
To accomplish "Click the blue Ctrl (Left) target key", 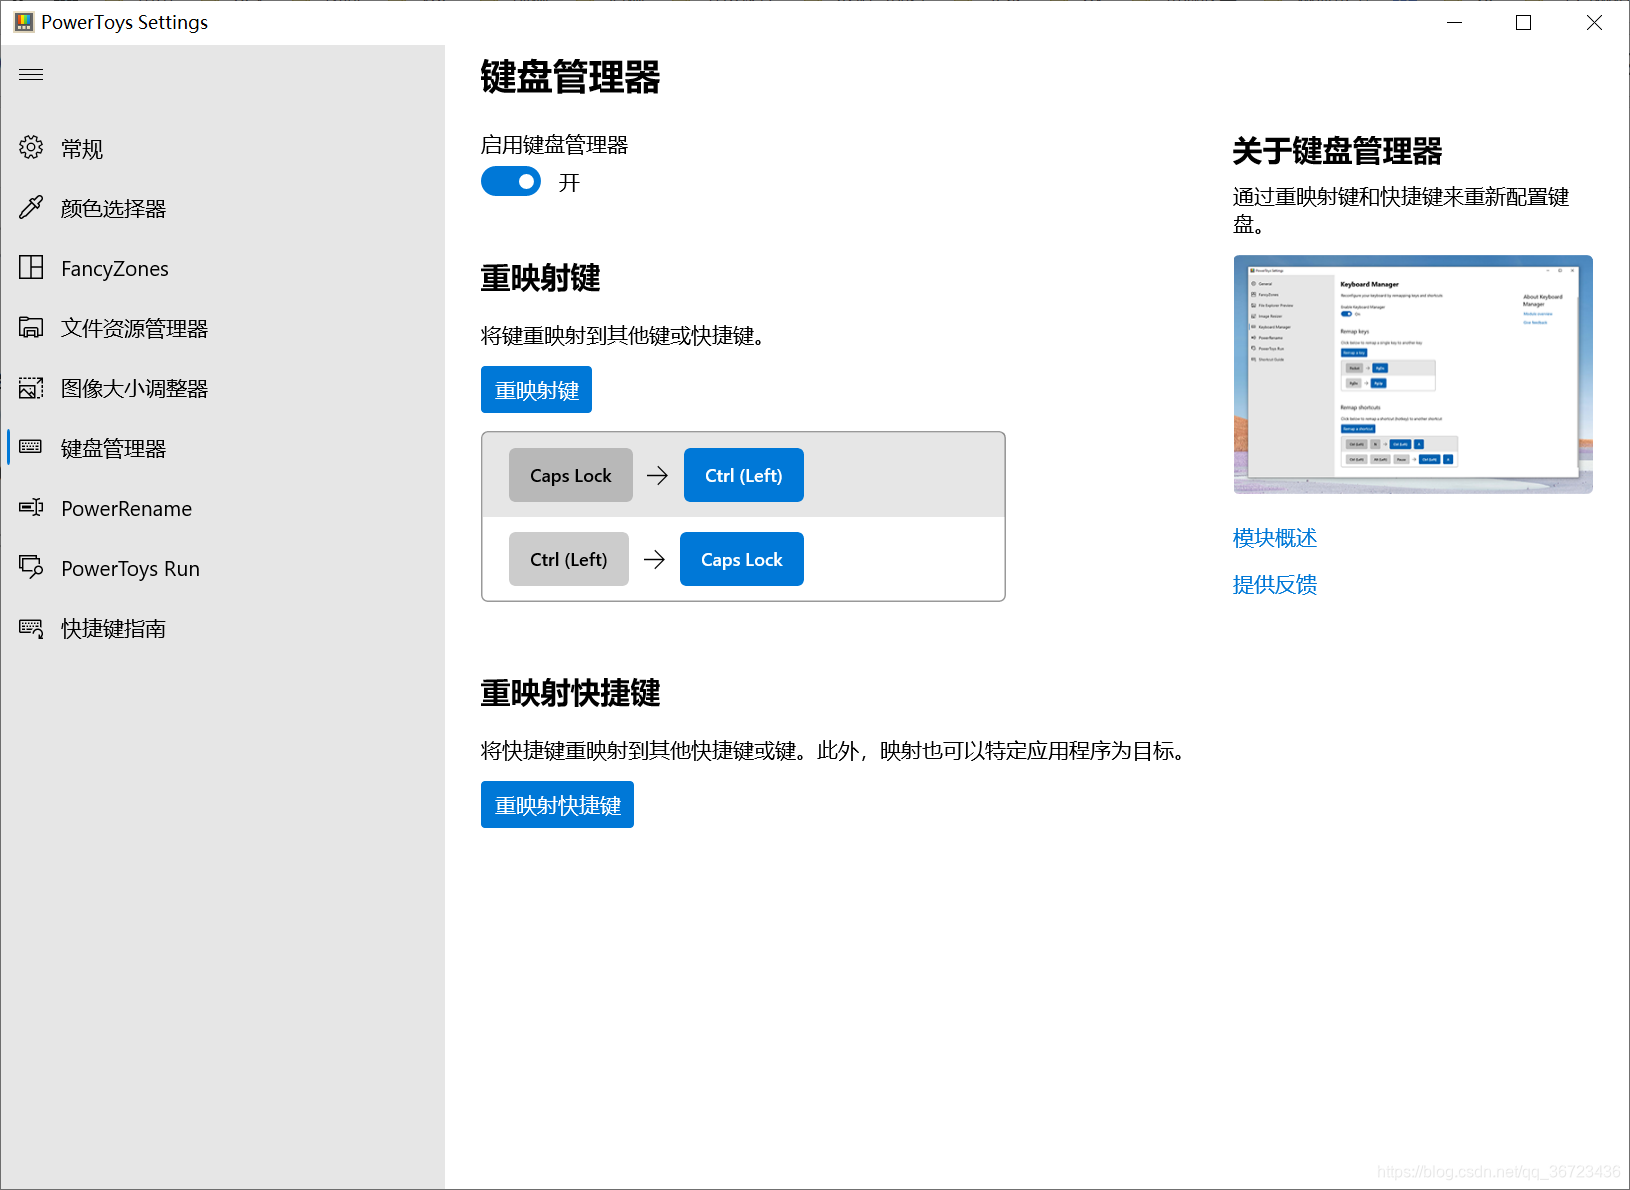I will pos(744,475).
